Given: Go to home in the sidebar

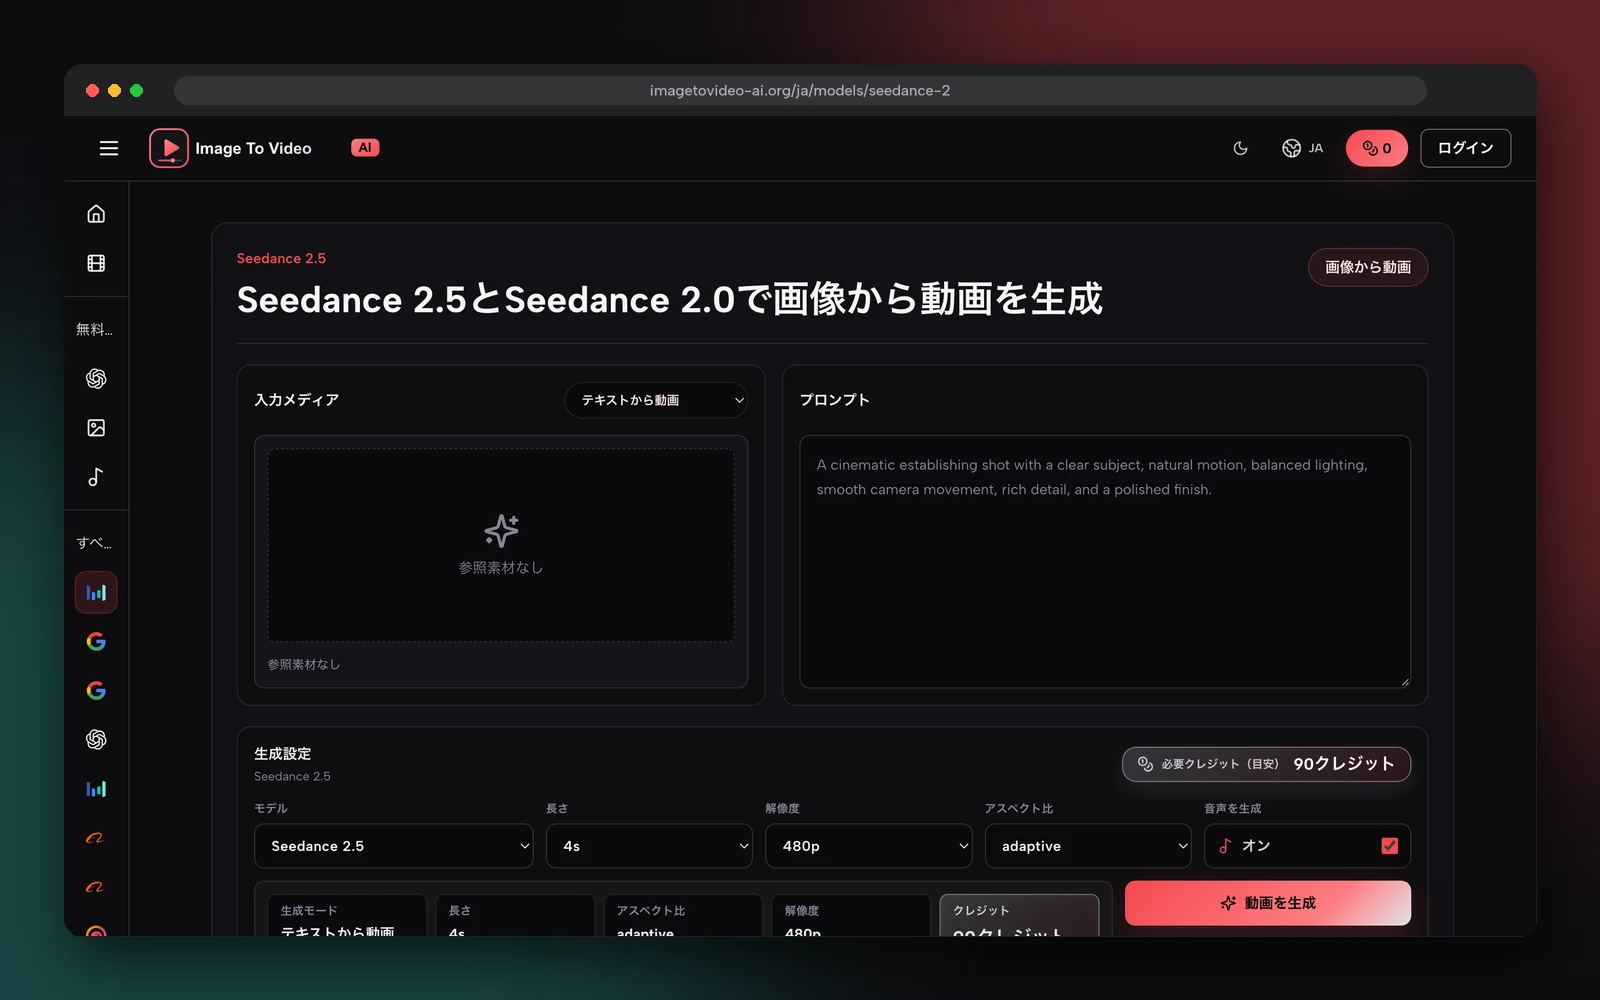Looking at the screenshot, I should coord(96,214).
